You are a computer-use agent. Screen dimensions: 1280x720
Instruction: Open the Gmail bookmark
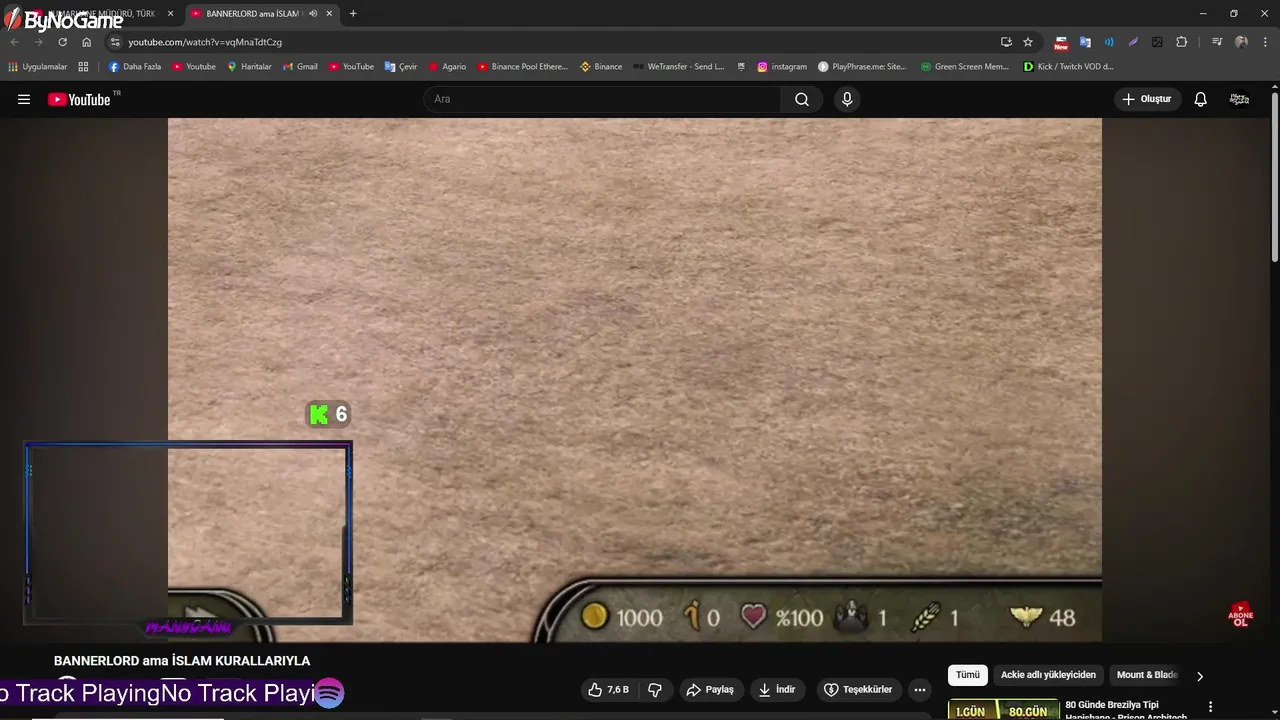pyautogui.click(x=300, y=67)
